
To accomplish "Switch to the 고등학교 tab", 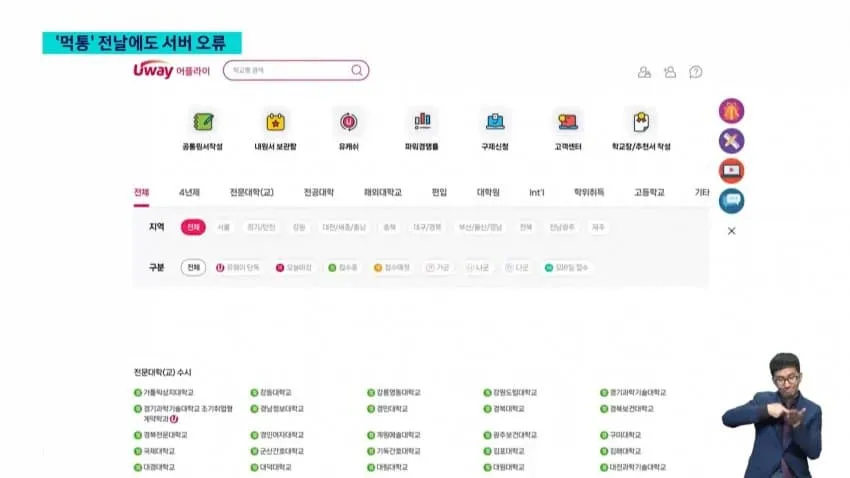I will pos(649,192).
